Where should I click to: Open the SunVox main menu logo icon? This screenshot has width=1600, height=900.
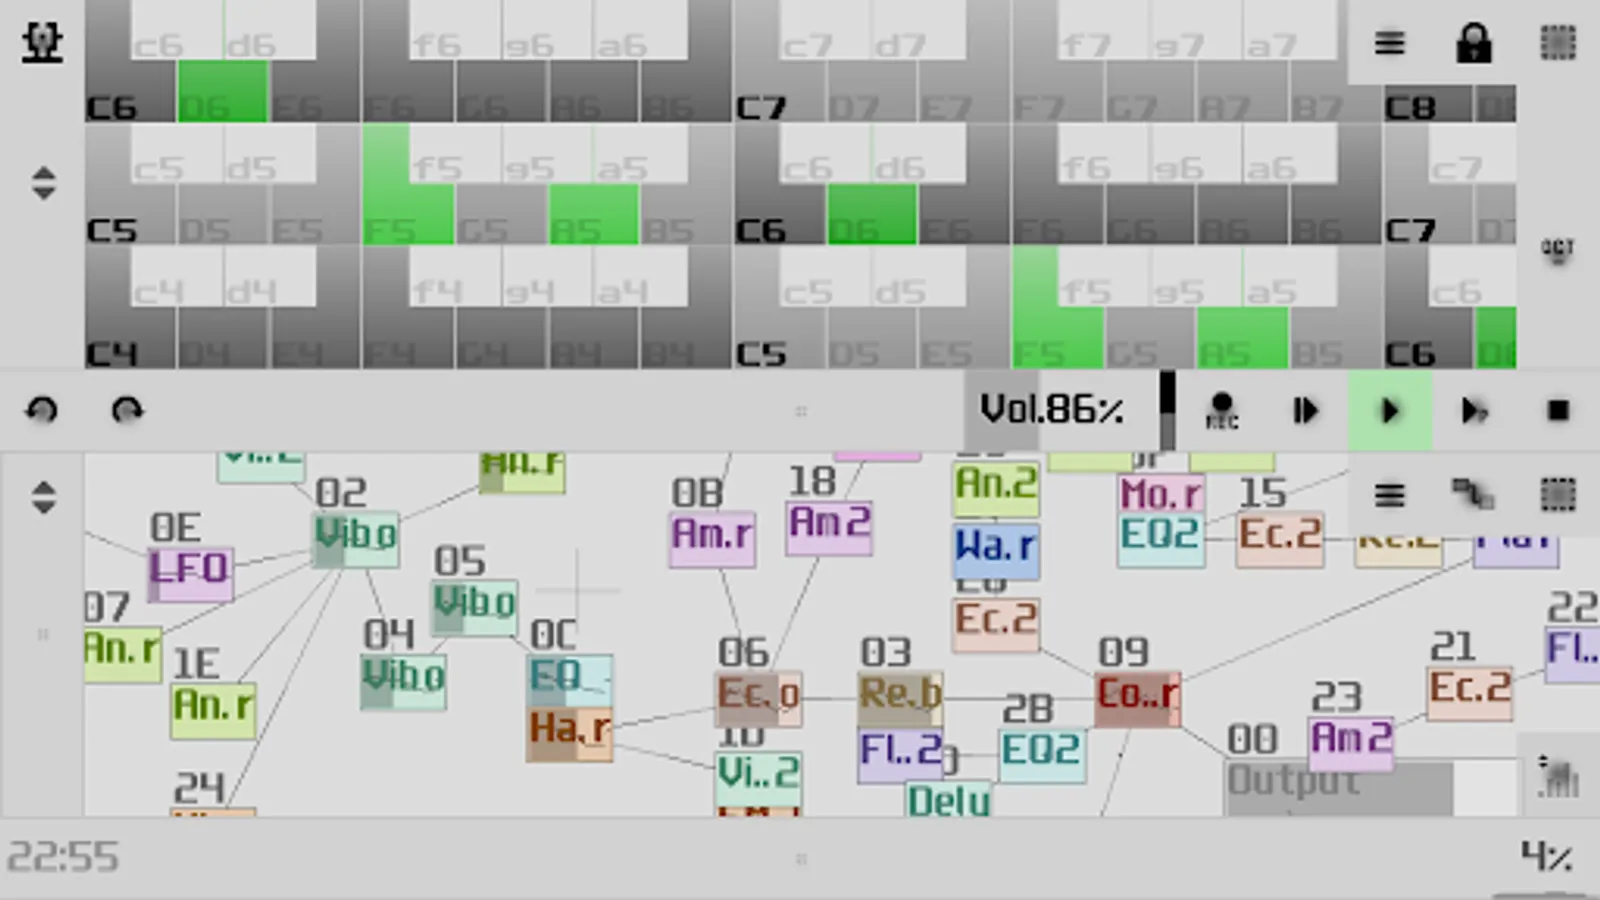point(42,42)
